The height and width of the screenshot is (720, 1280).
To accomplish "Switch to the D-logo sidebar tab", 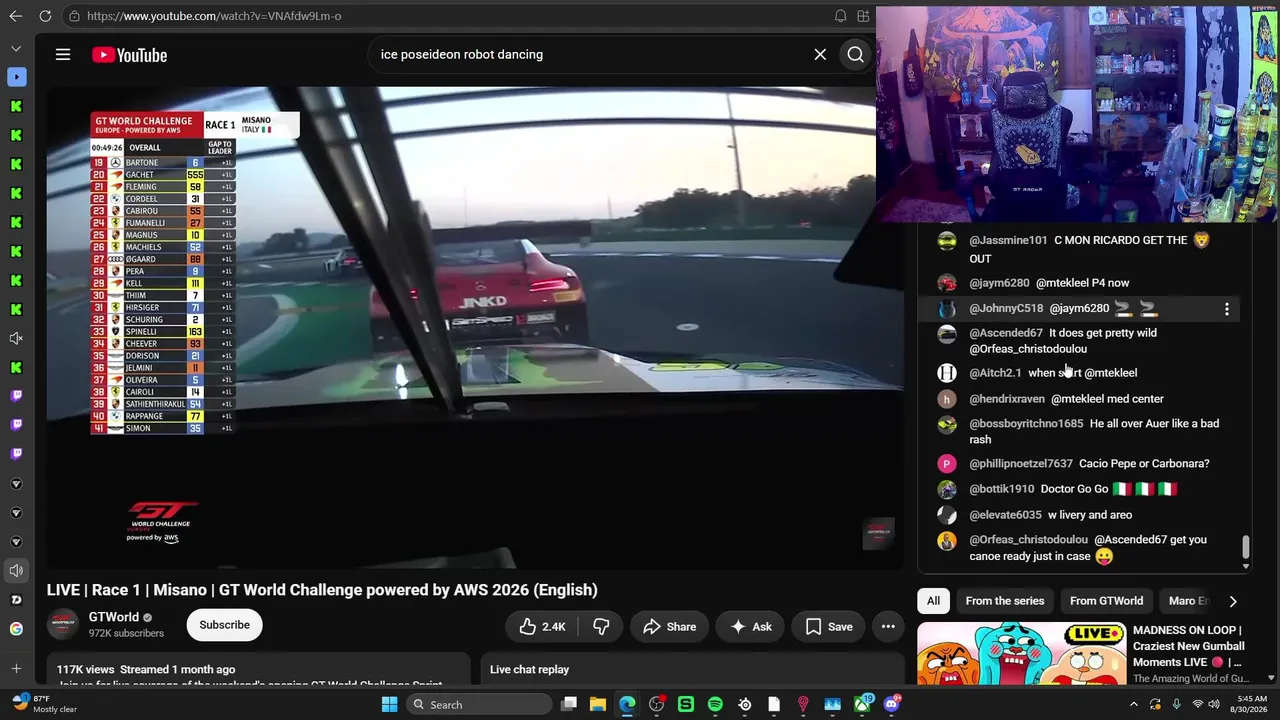I will [x=16, y=600].
